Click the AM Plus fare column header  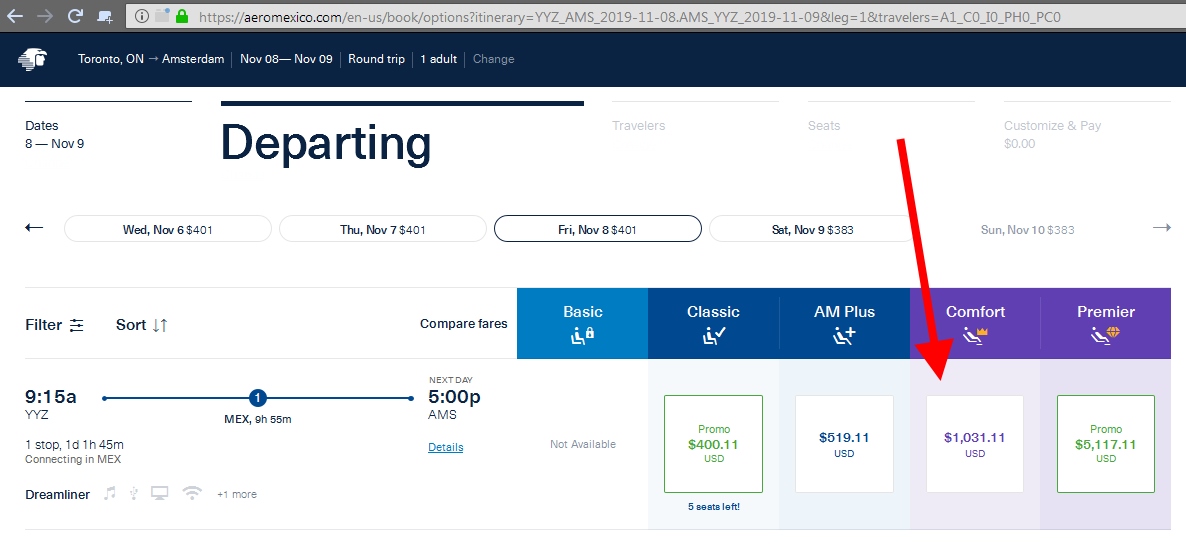[x=844, y=323]
